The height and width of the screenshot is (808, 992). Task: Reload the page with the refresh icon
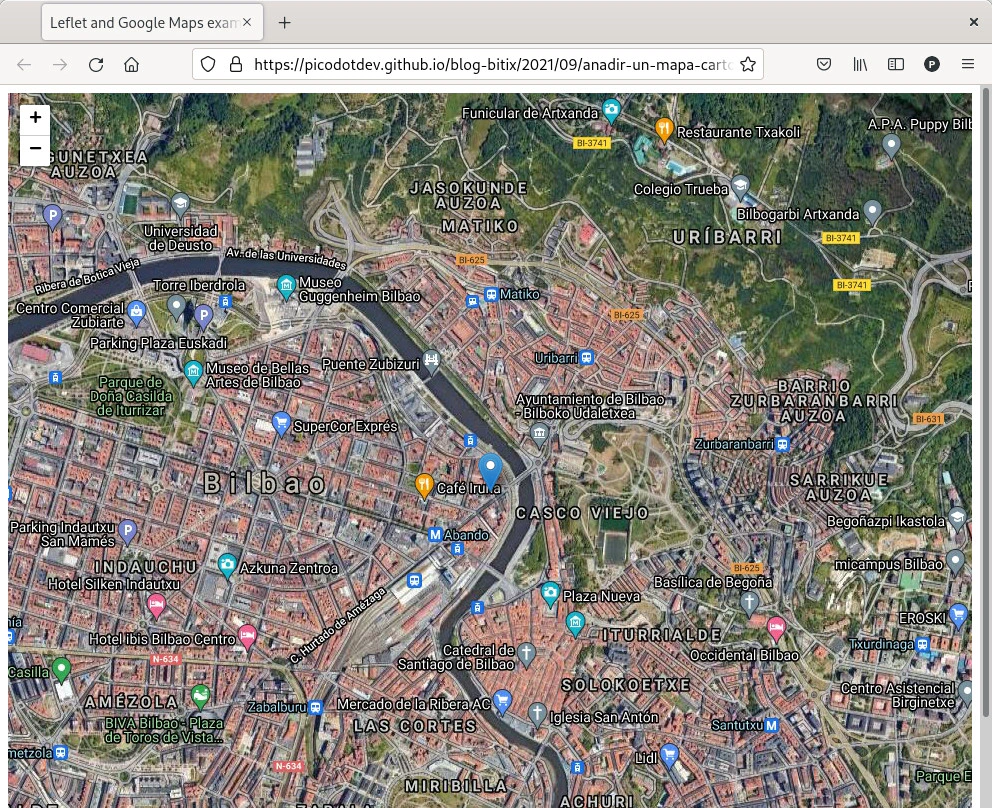(x=96, y=65)
